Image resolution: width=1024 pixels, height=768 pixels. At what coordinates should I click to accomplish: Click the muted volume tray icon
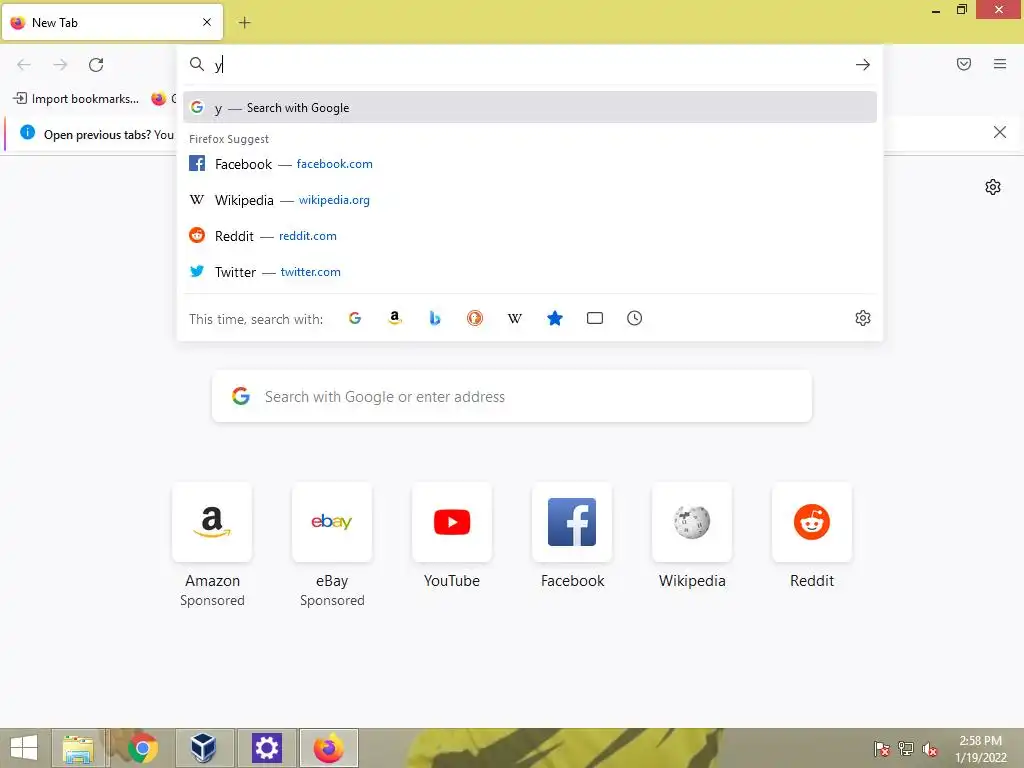pos(930,749)
